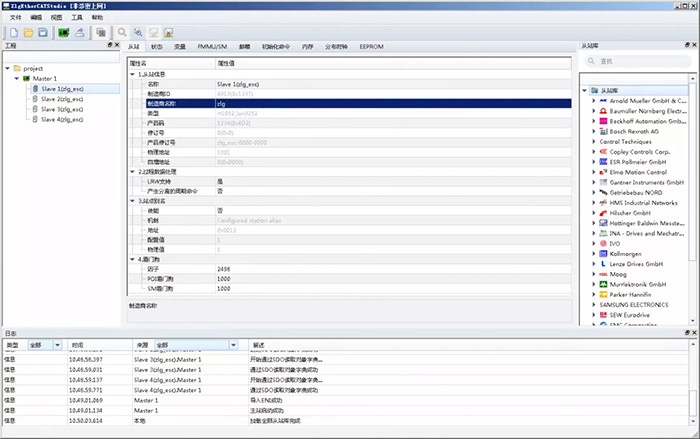Click the copy stacked pages toolbar icon

click(101, 33)
